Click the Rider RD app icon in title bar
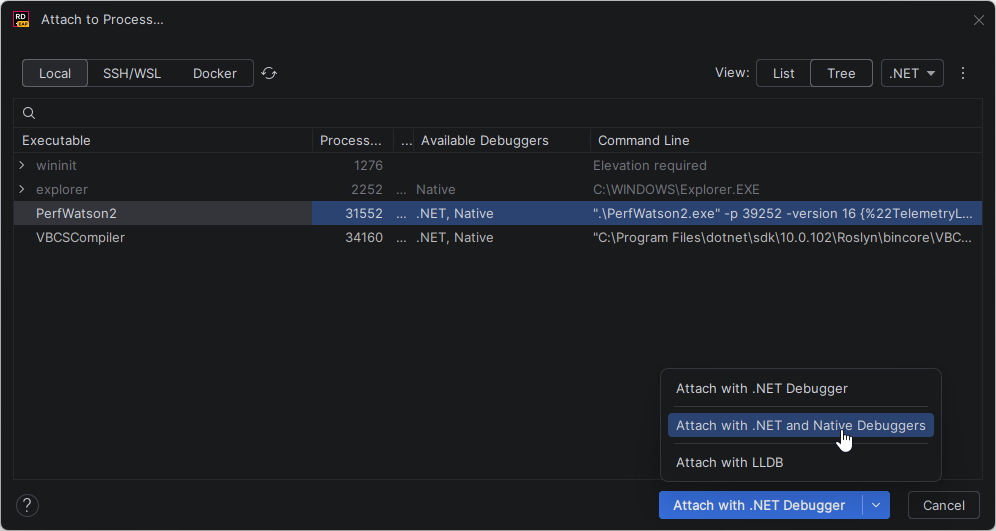Viewport: 996px width, 531px height. point(21,20)
